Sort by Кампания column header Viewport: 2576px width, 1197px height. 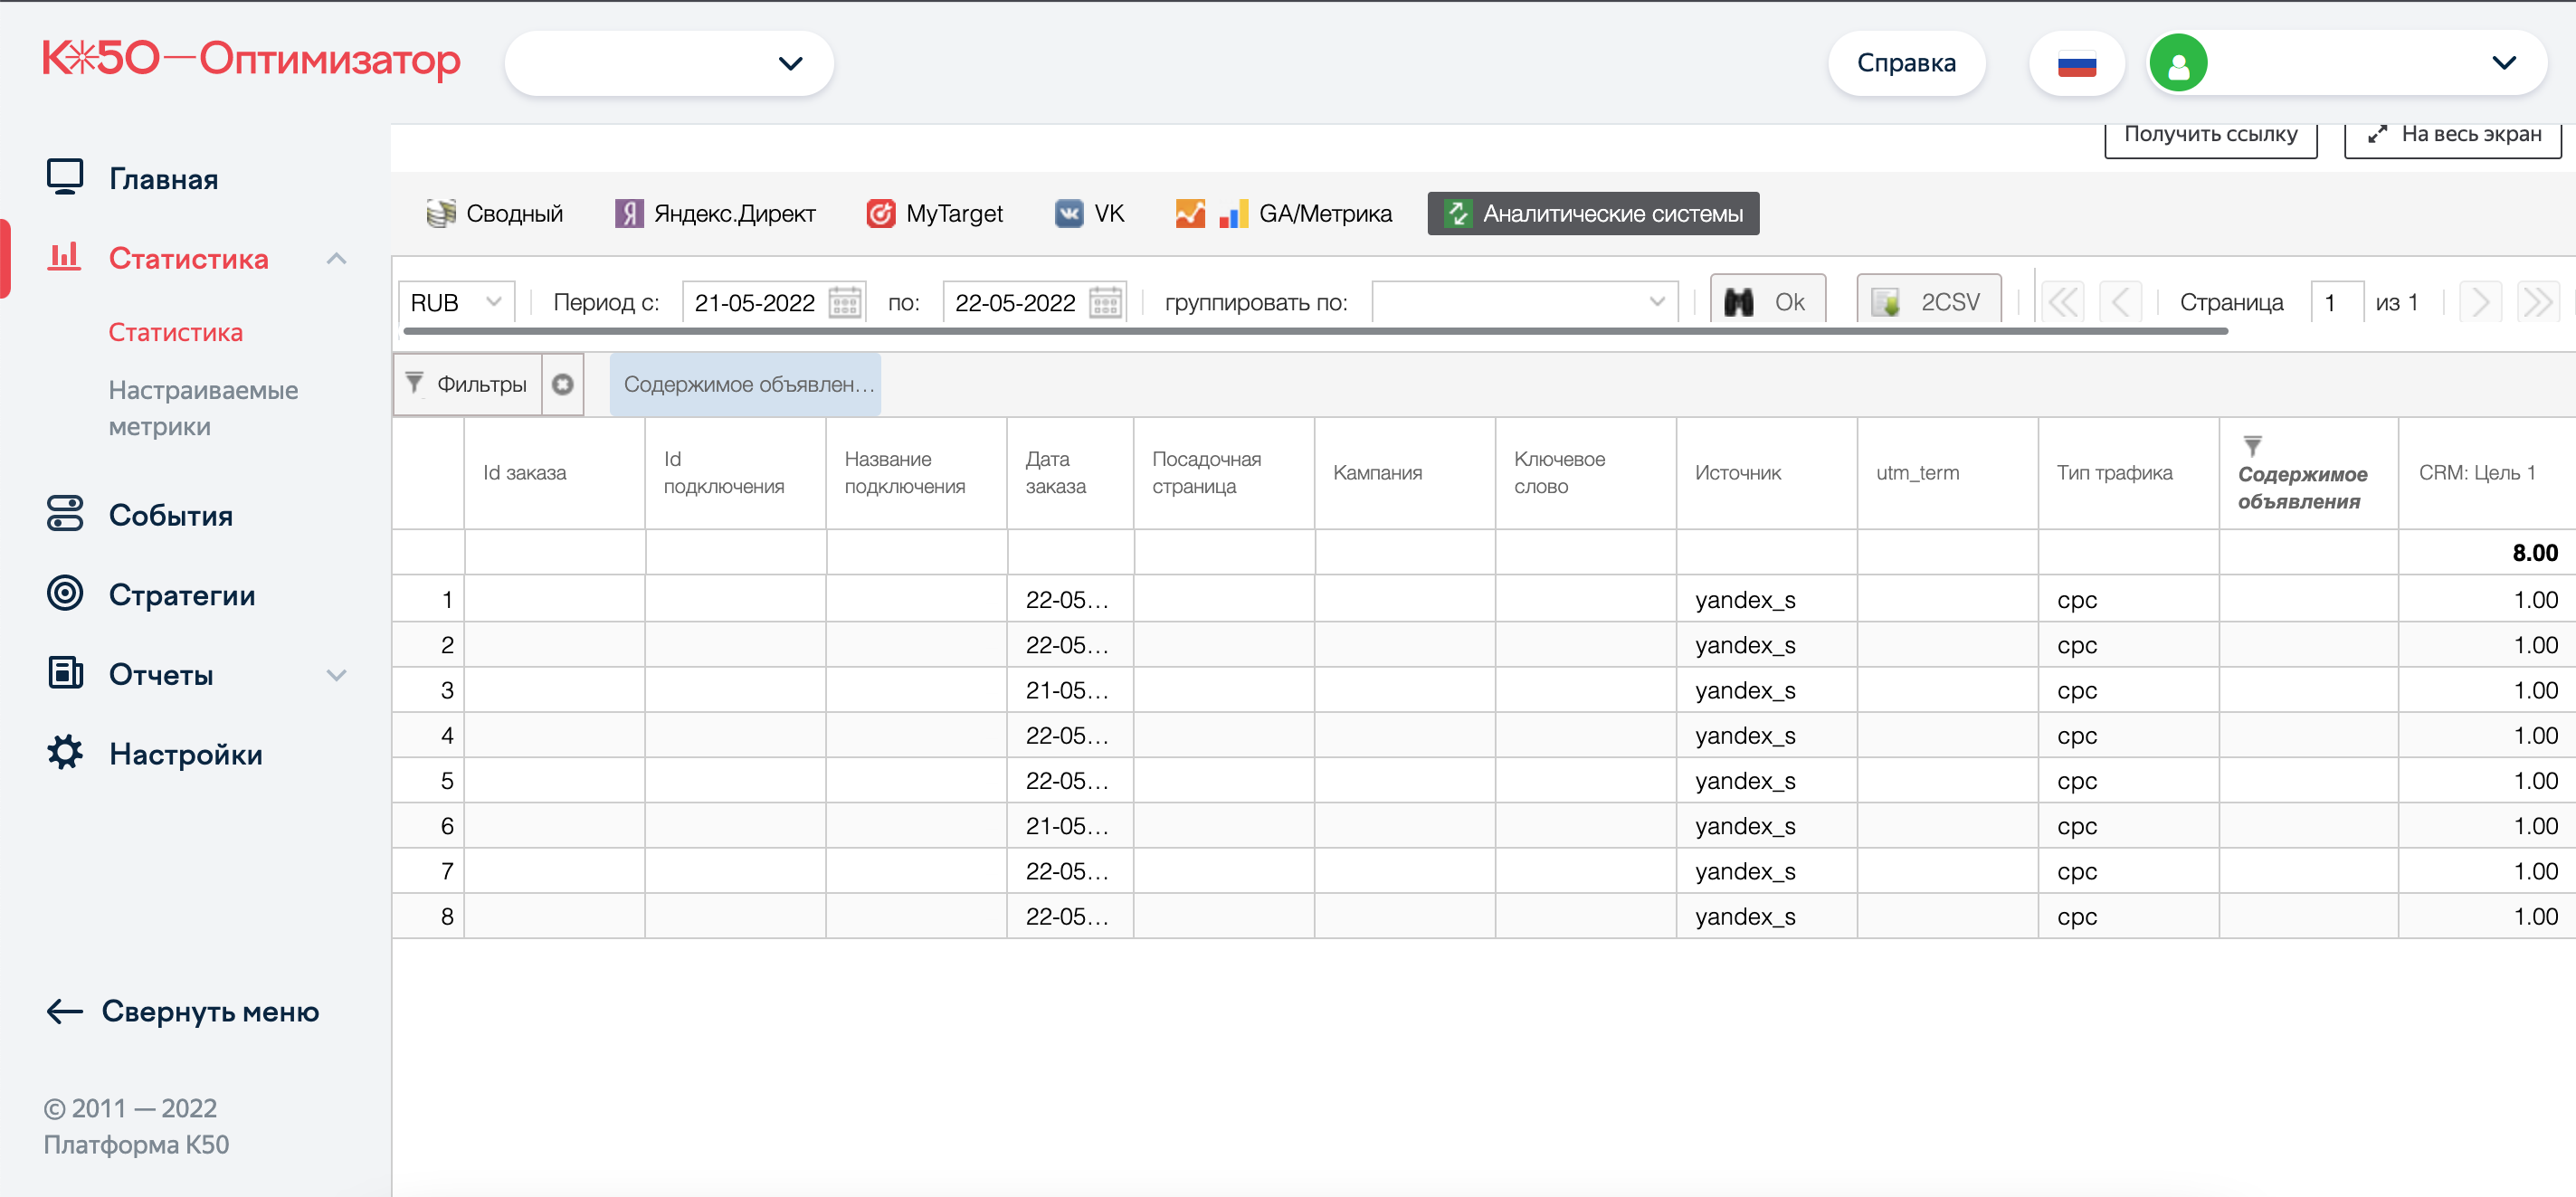1404,473
